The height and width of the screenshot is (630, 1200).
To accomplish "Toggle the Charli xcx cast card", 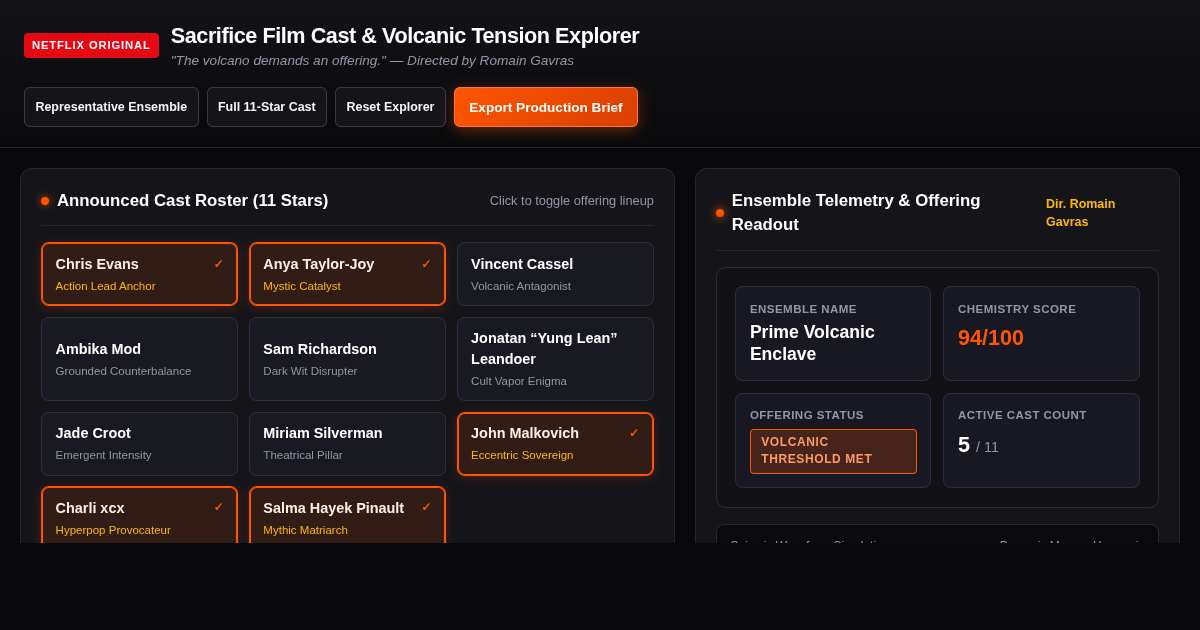I will pyautogui.click(x=139, y=515).
